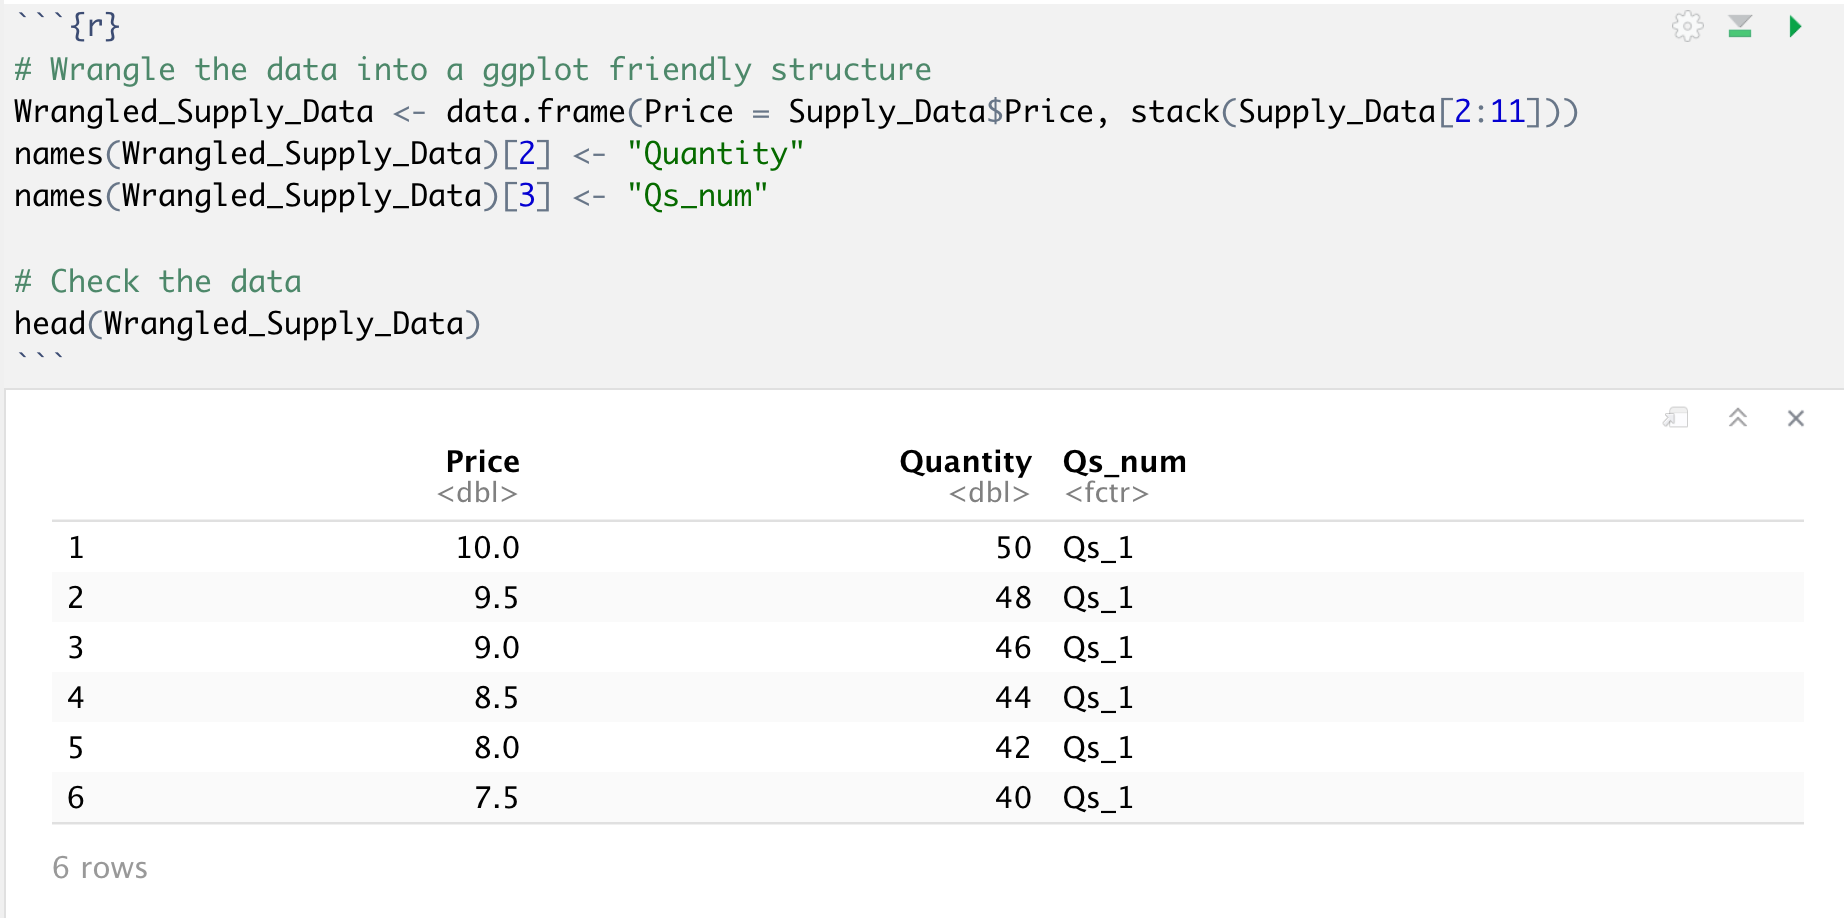Click the "Qs_num" string in code
This screenshot has height=918, width=1844.
pos(697,196)
